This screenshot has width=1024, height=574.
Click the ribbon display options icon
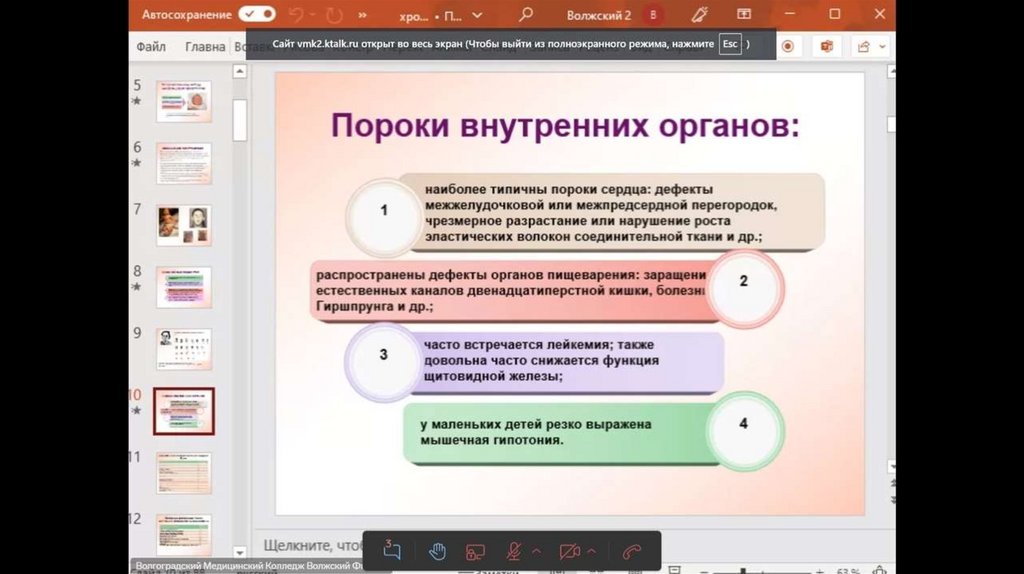pyautogui.click(x=744, y=15)
